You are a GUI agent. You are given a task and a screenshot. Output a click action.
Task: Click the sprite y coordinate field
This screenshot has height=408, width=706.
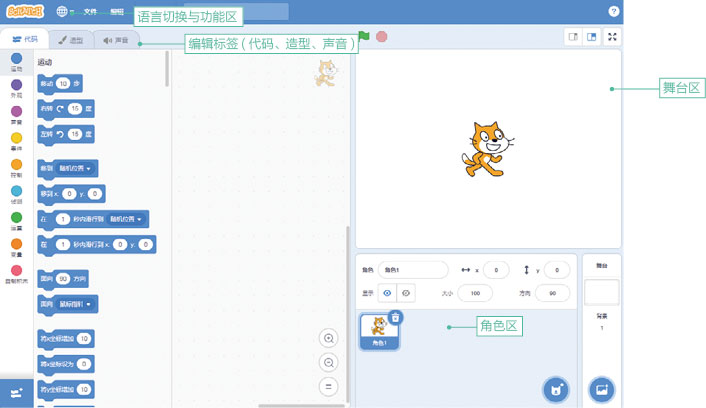point(557,270)
